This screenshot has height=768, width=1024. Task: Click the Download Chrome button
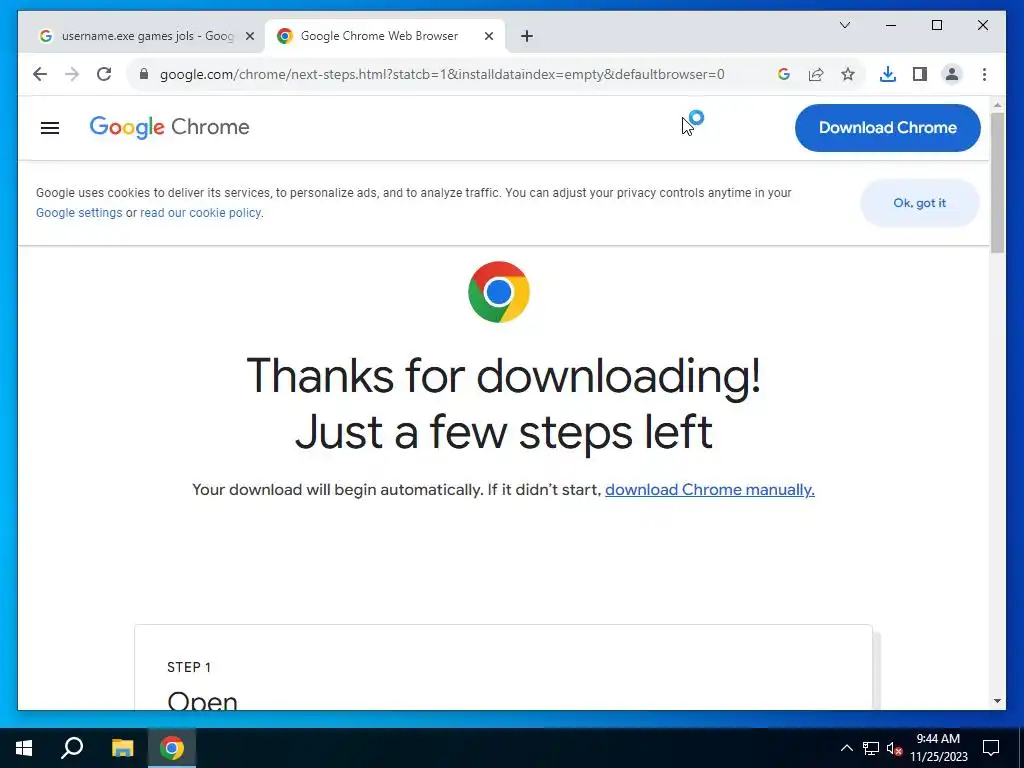point(888,127)
